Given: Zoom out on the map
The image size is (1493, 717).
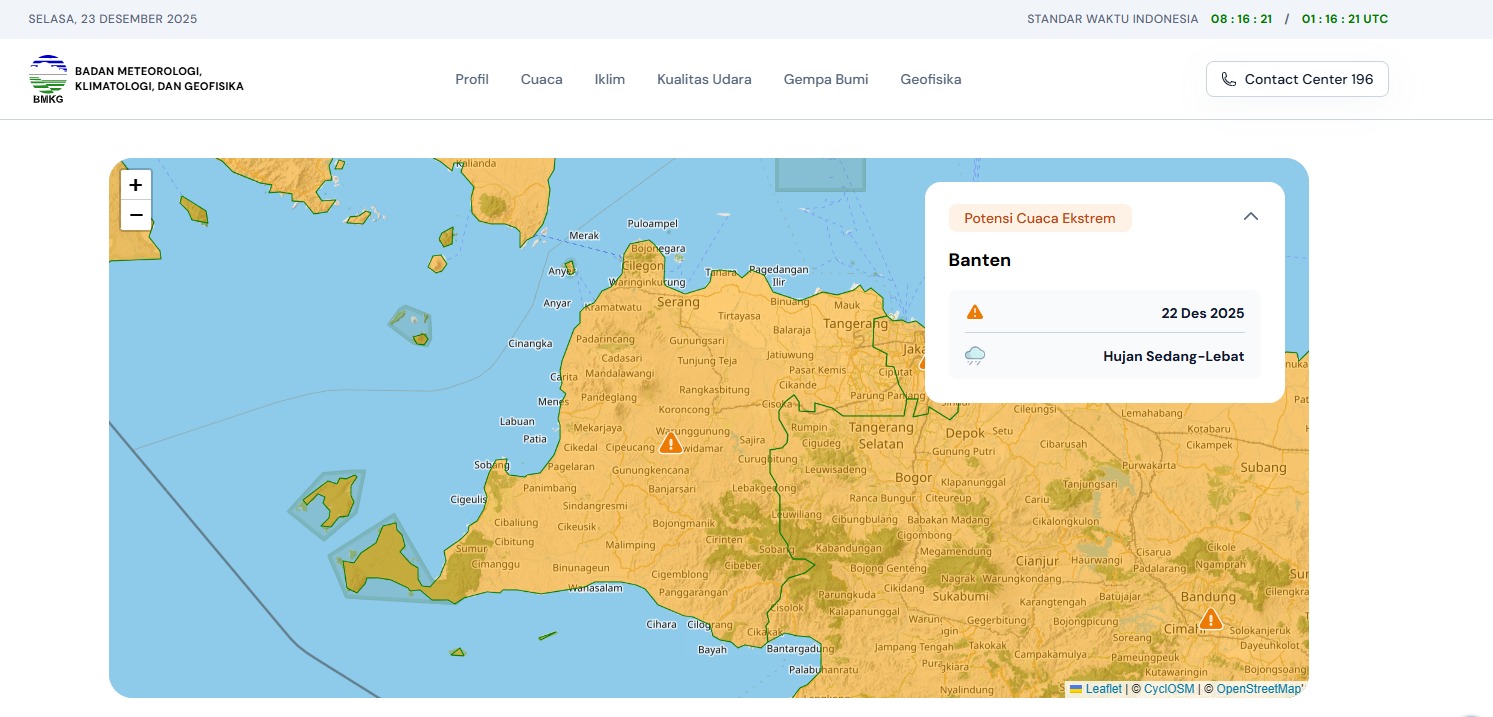Looking at the screenshot, I should [x=136, y=215].
